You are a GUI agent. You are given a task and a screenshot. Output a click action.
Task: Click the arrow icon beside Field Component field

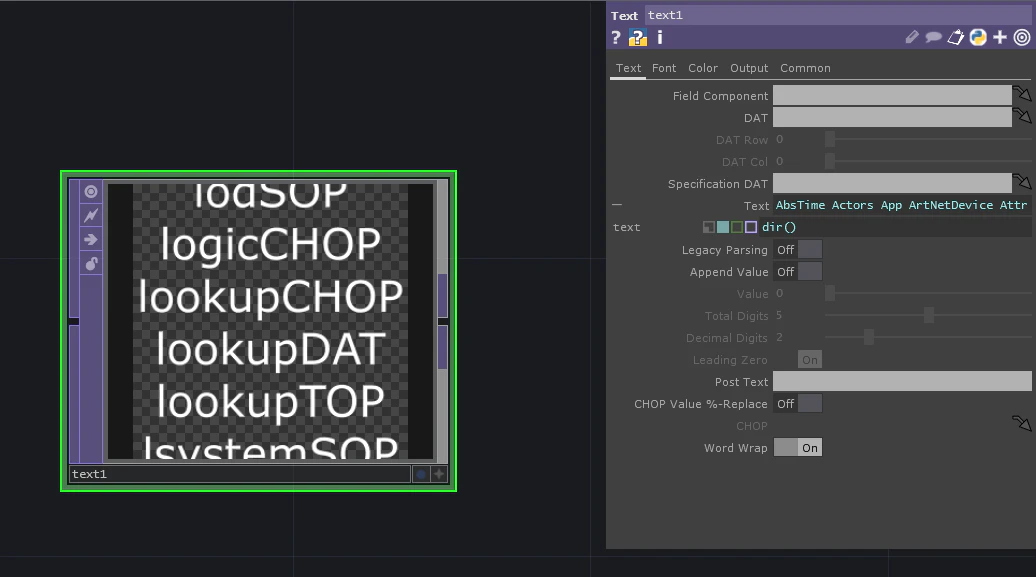pyautogui.click(x=1022, y=95)
